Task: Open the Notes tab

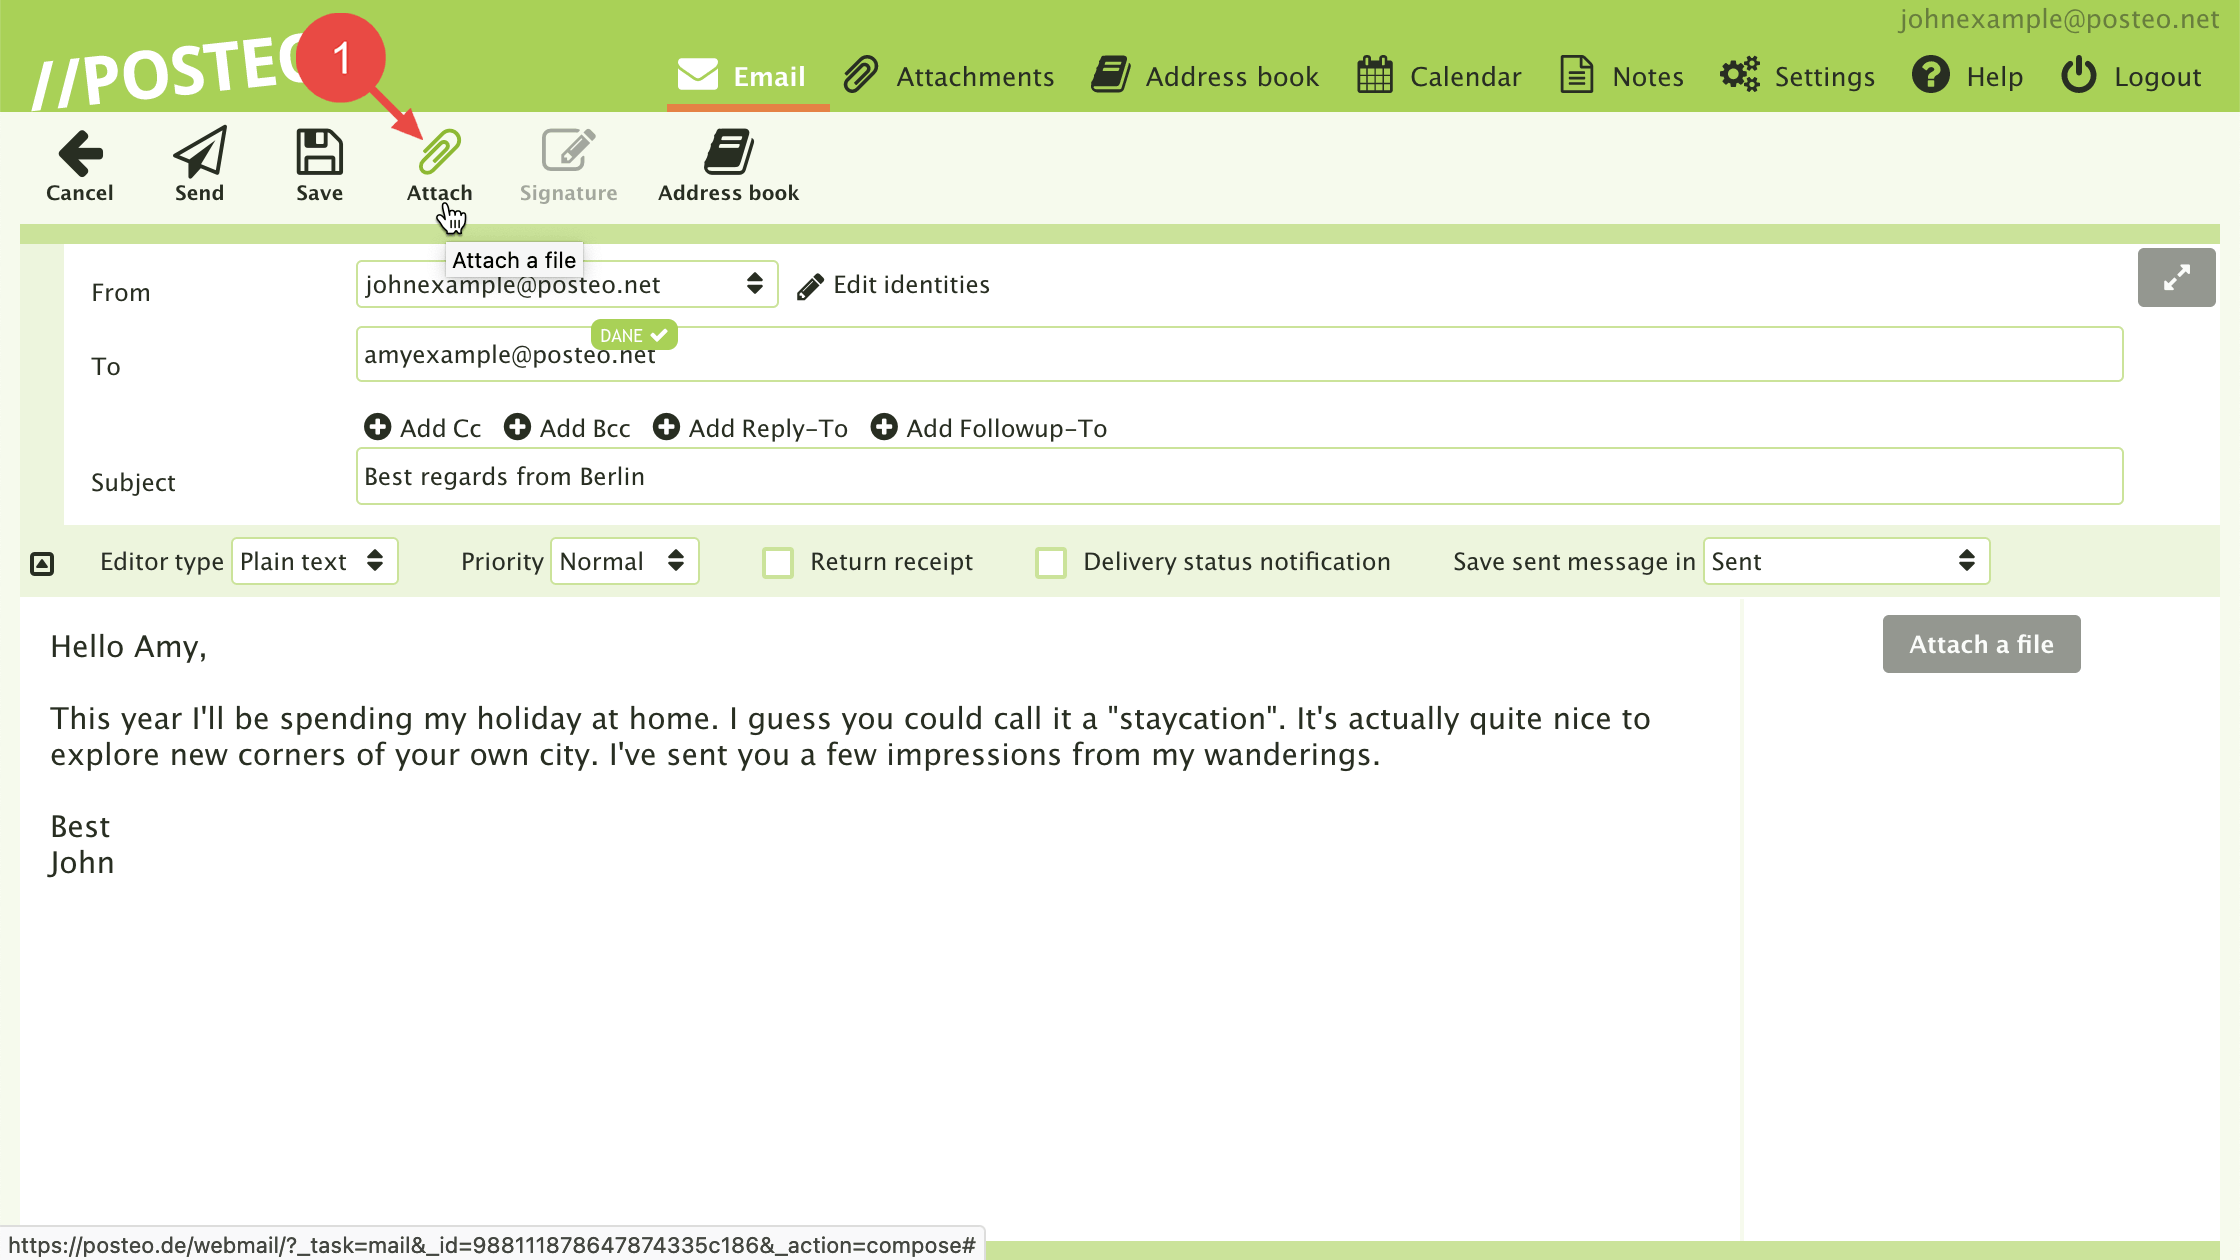Action: [1621, 76]
